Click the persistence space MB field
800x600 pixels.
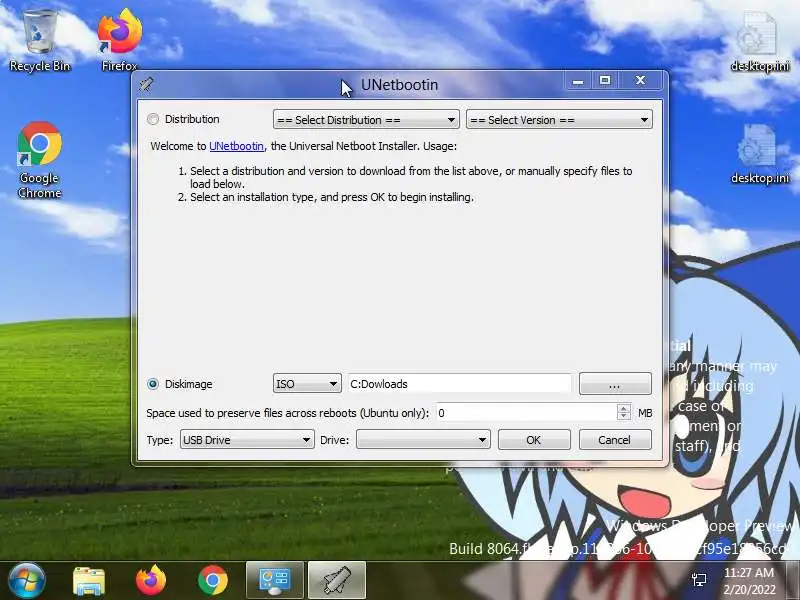pyautogui.click(x=527, y=413)
